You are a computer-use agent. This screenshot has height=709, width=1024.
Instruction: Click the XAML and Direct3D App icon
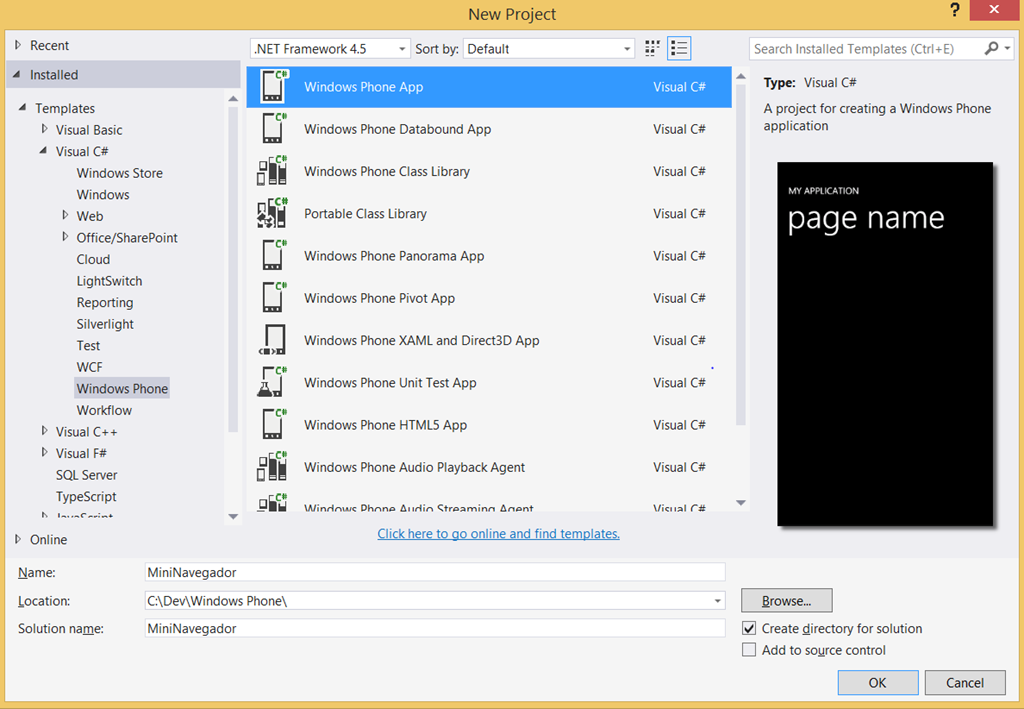coord(272,340)
